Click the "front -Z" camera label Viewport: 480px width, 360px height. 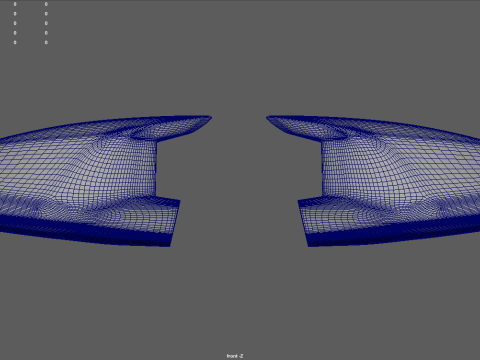coord(235,356)
